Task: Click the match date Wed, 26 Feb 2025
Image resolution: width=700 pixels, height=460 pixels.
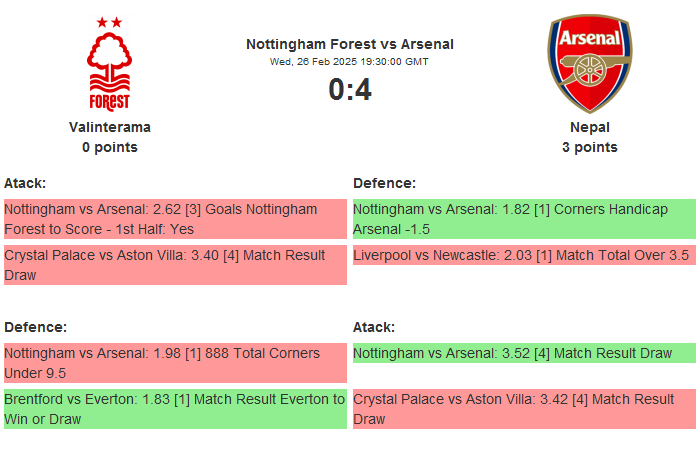Action: tap(349, 62)
